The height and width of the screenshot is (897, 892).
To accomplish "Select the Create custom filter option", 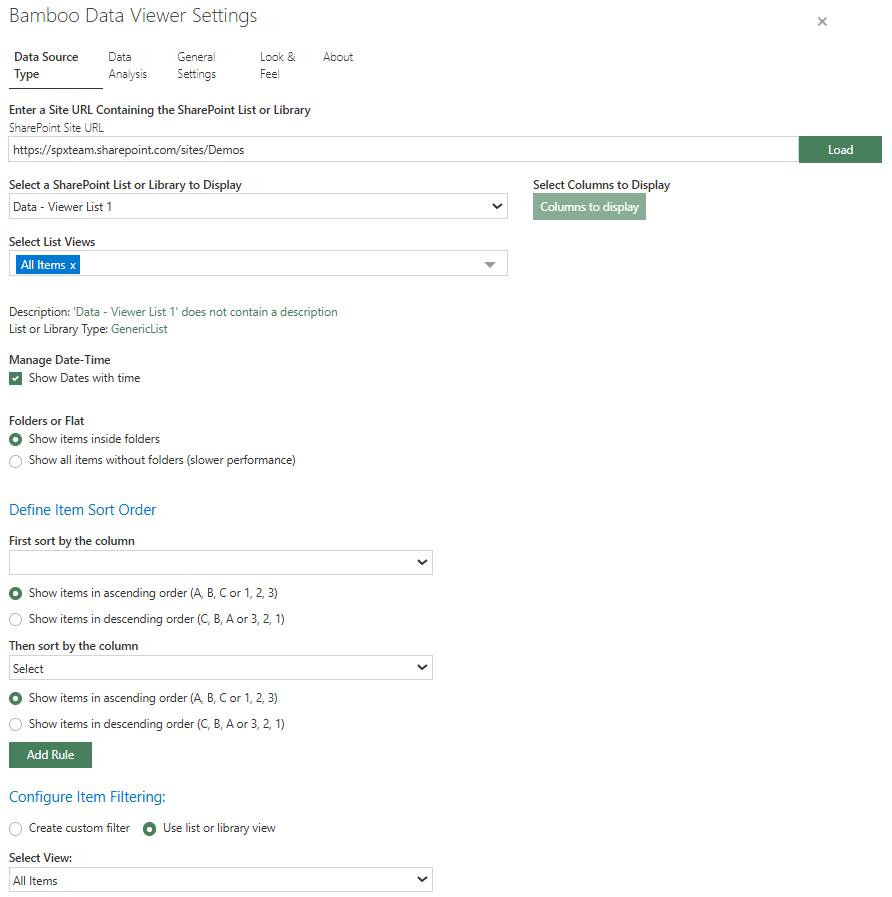I will point(16,829).
